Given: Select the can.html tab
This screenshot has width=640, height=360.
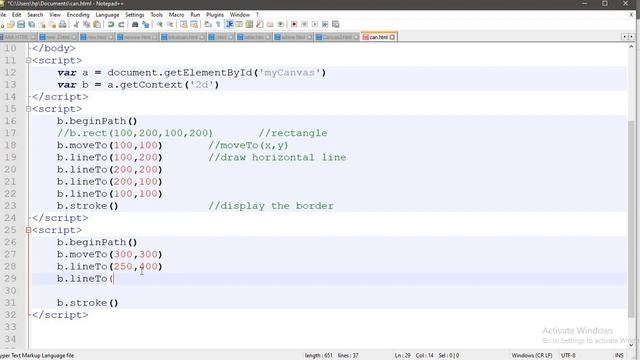Looking at the screenshot, I should click(379, 37).
